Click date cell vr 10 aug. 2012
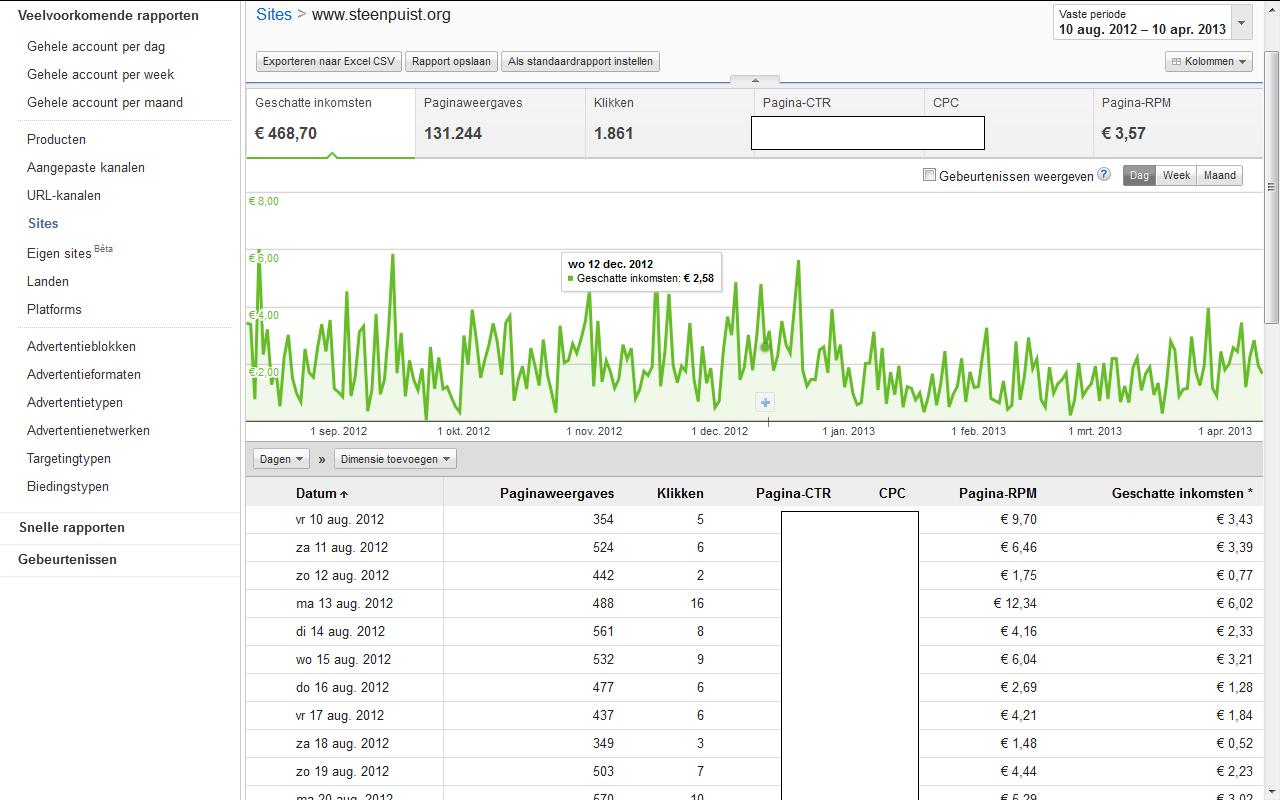The height and width of the screenshot is (800, 1280). pos(340,519)
